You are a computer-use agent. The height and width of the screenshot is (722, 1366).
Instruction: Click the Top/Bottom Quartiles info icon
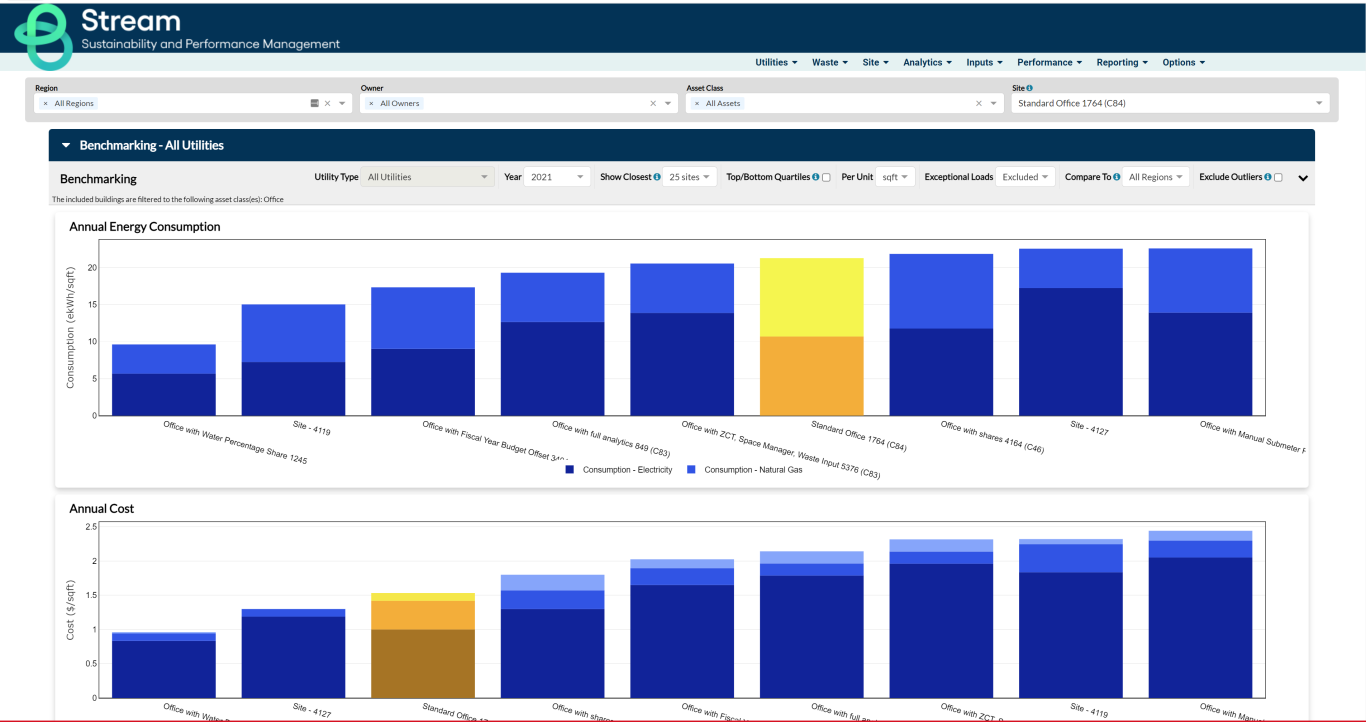tap(817, 177)
